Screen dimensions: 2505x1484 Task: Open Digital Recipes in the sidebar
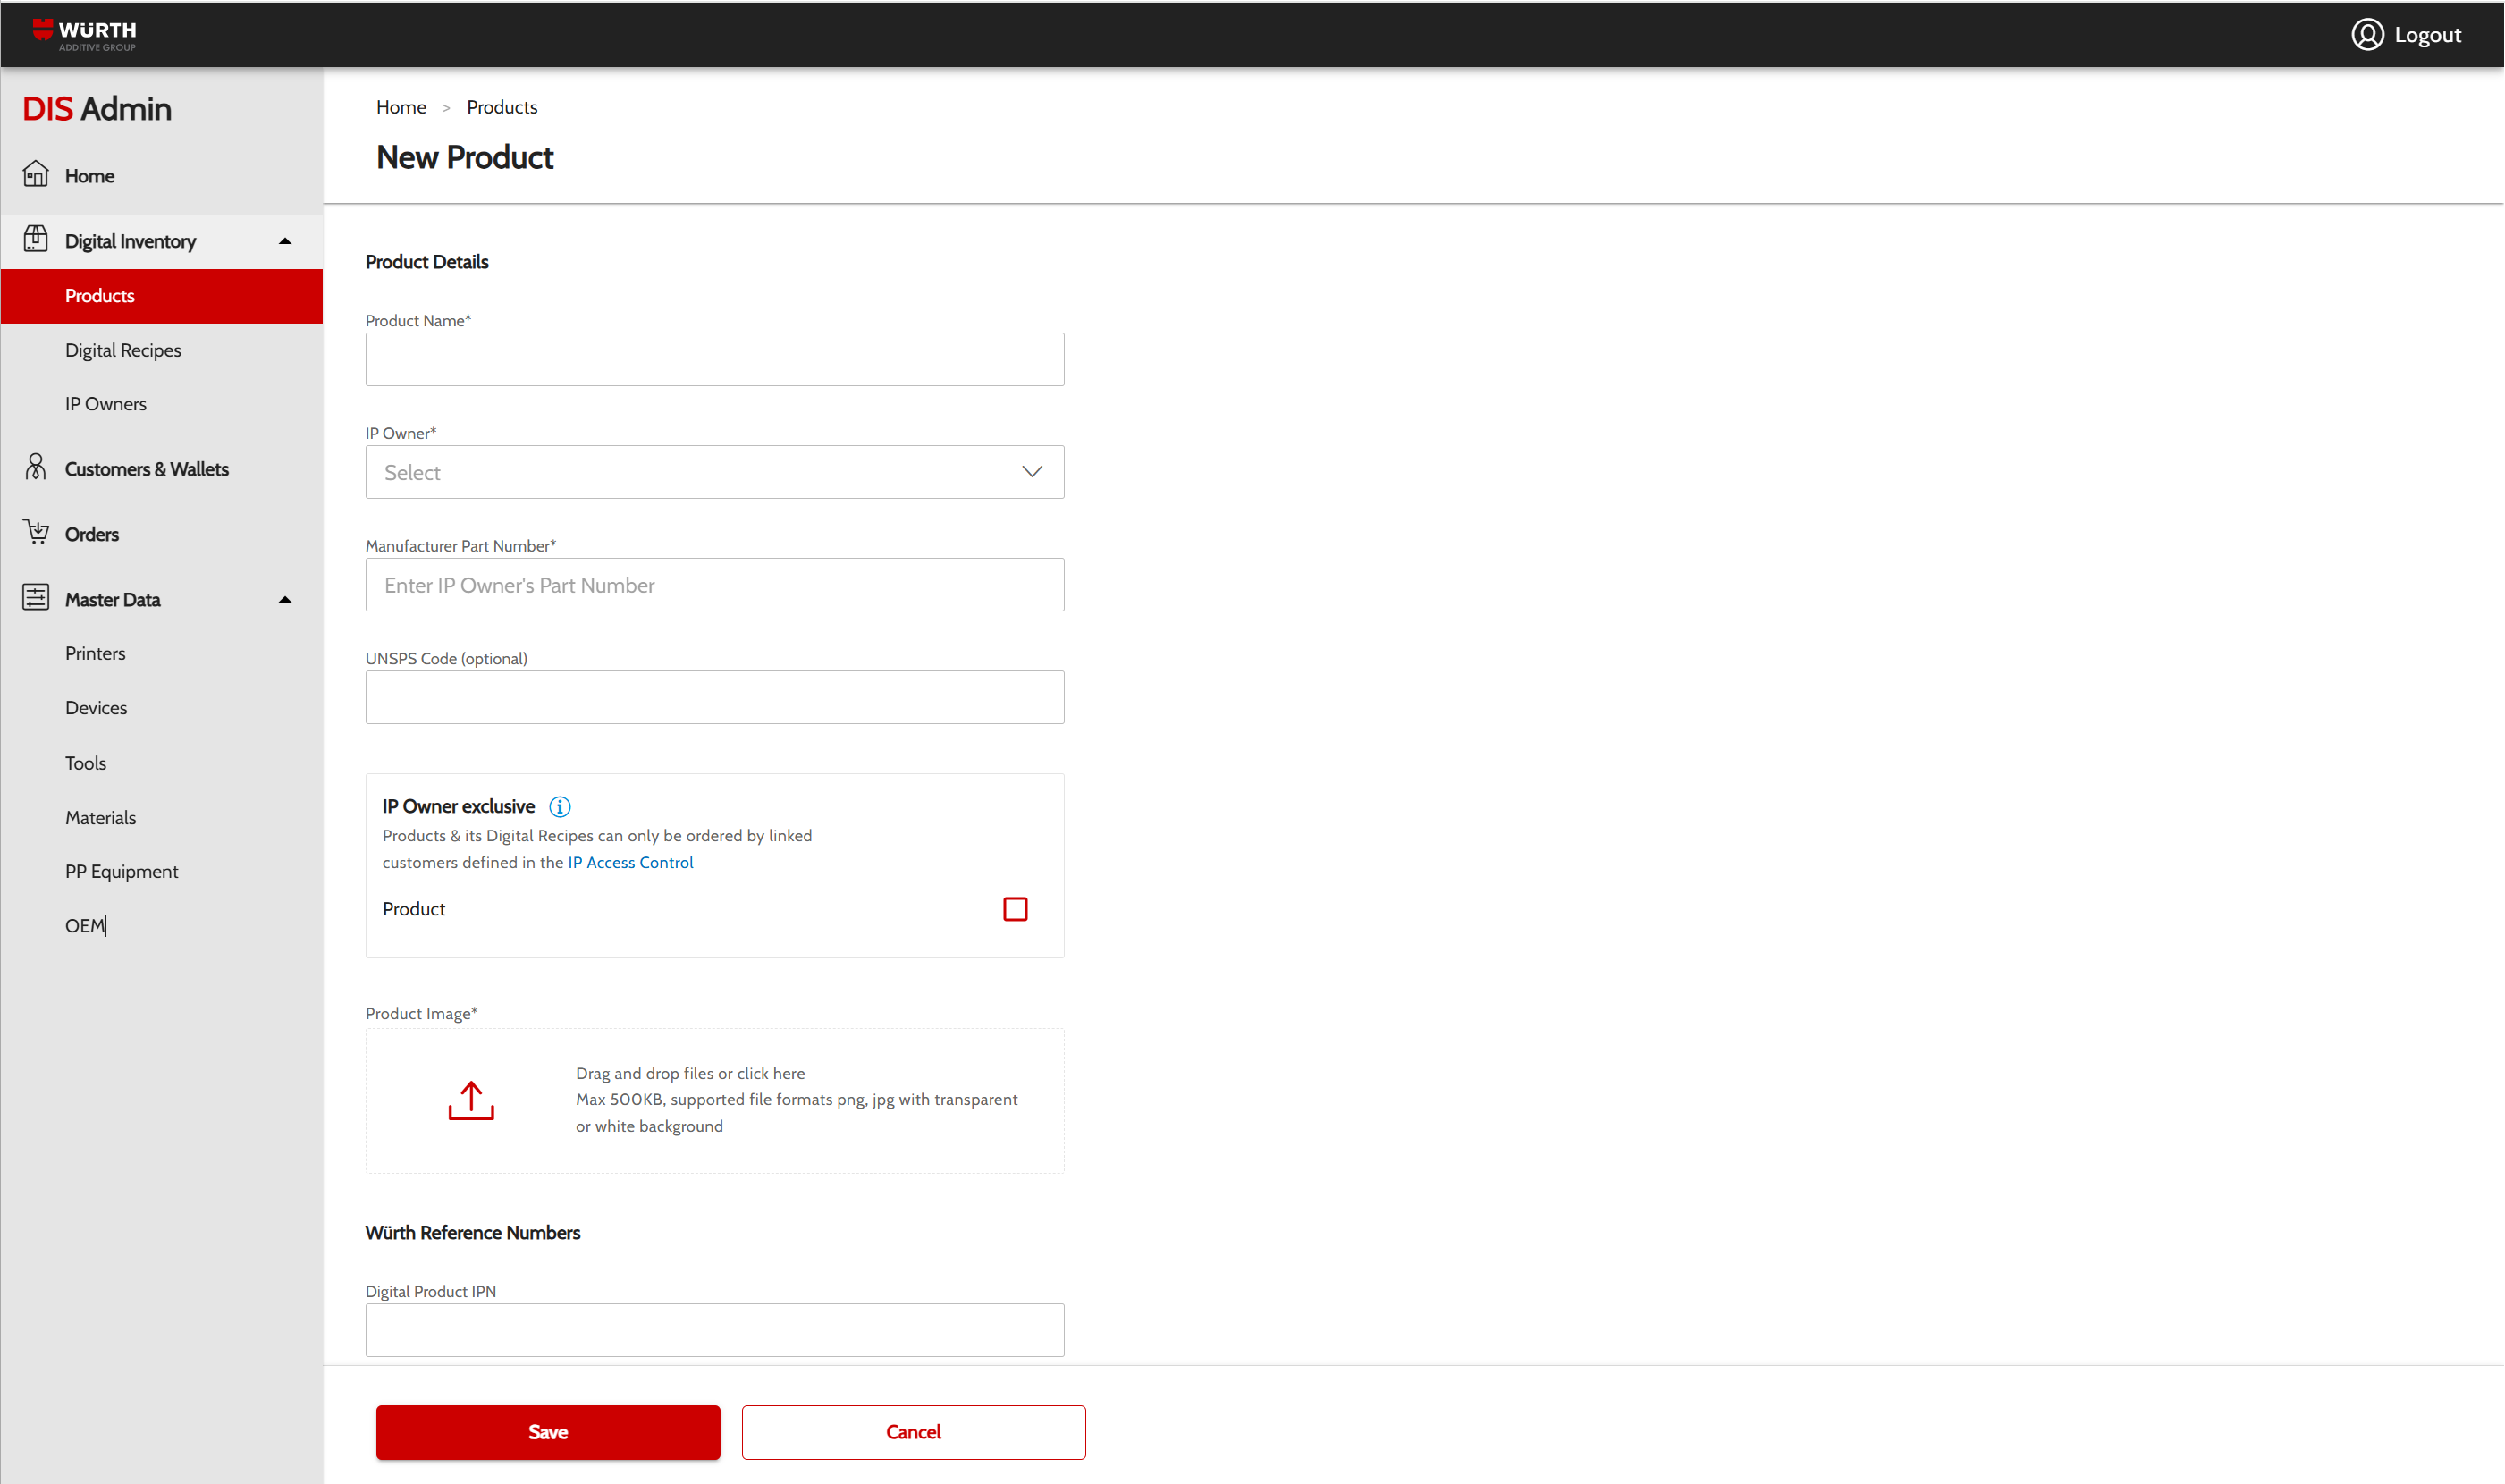123,350
